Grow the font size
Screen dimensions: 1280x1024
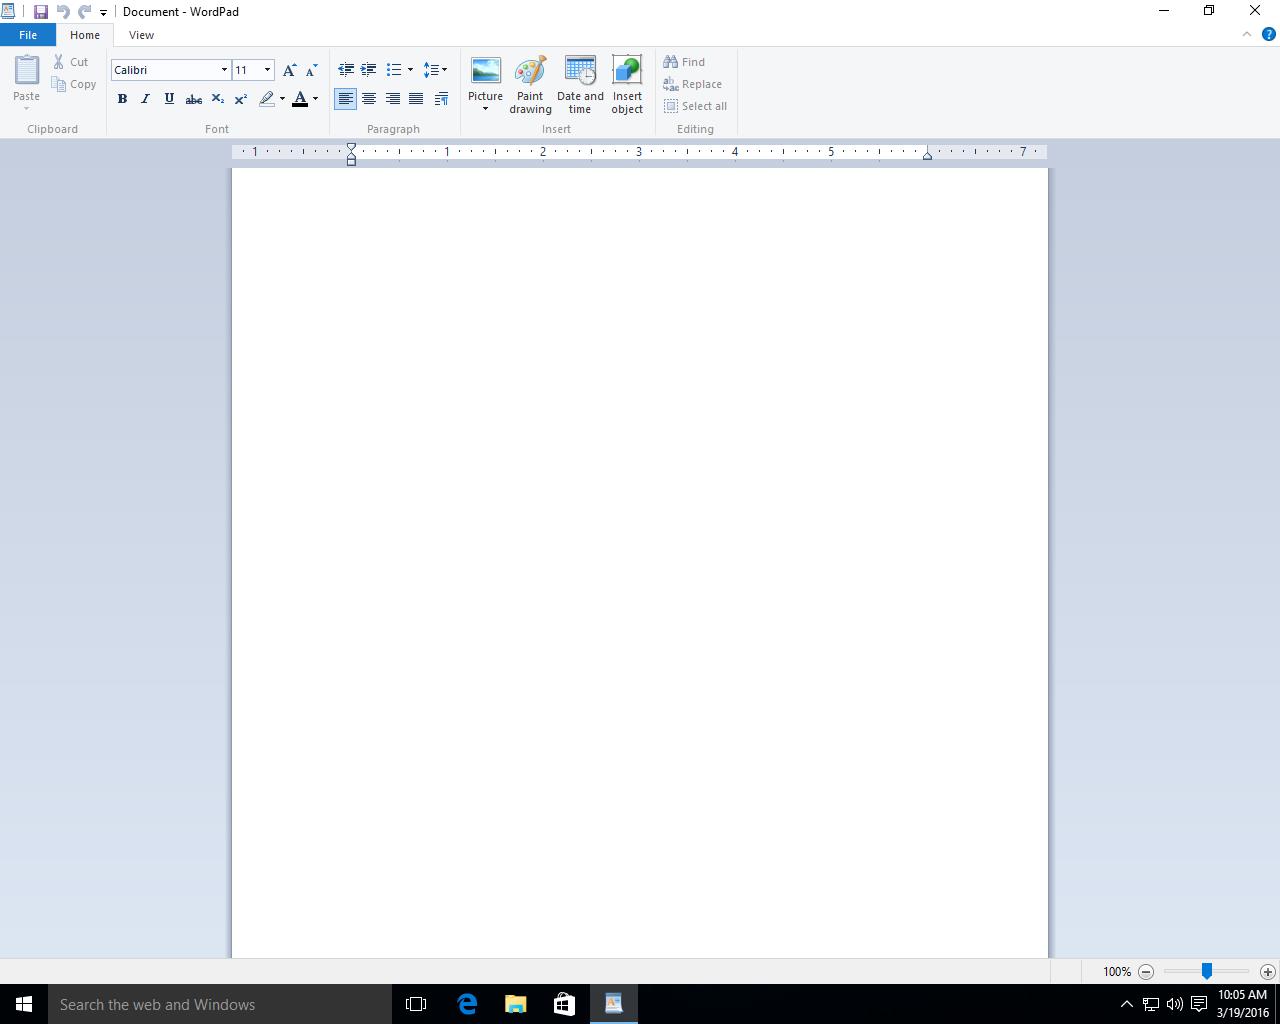pos(289,70)
